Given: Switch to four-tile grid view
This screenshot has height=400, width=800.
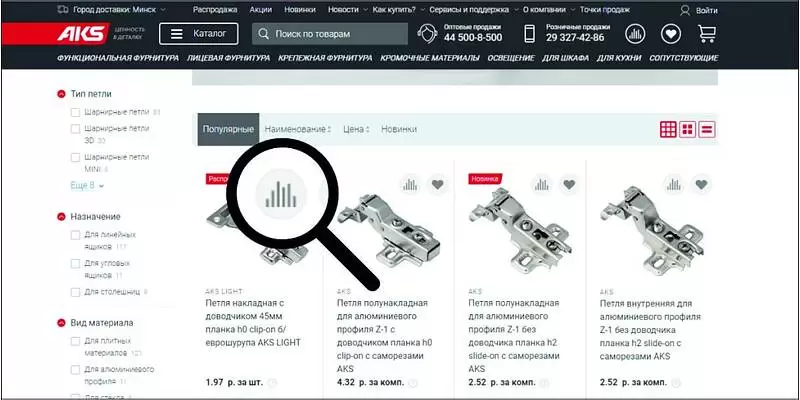Looking at the screenshot, I should click(x=688, y=130).
